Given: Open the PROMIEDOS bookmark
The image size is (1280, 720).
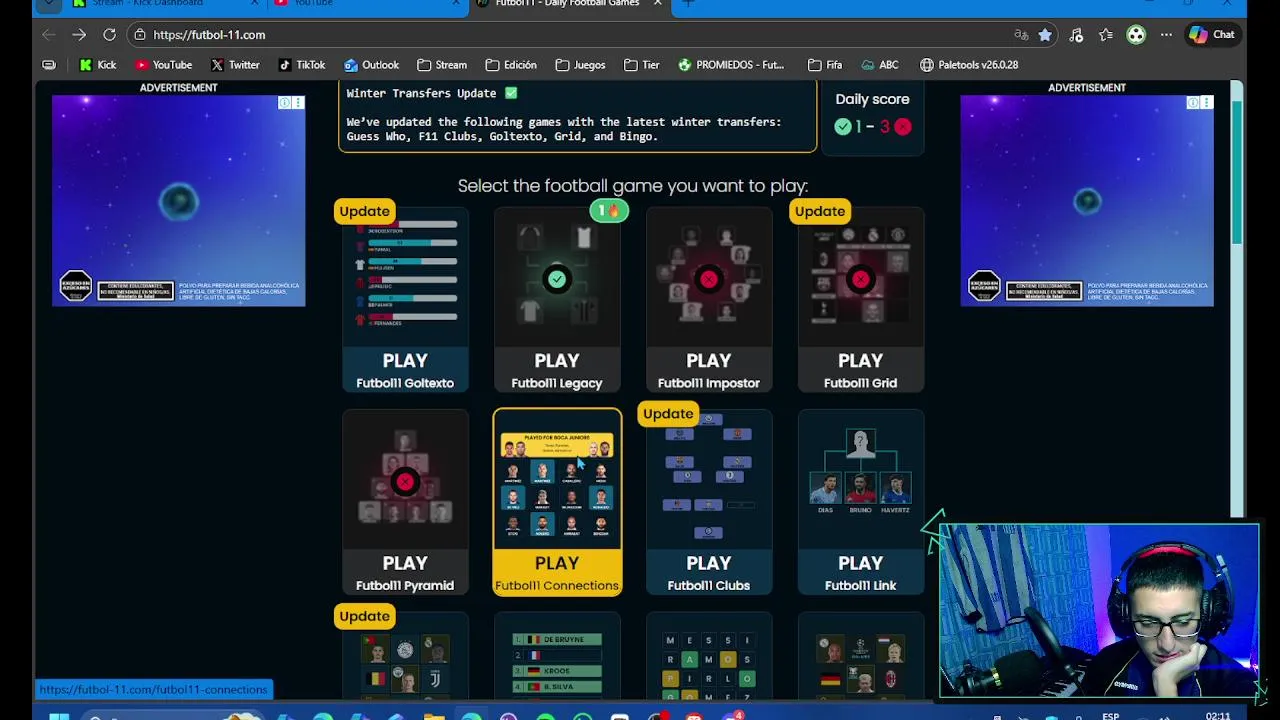Looking at the screenshot, I should point(731,65).
